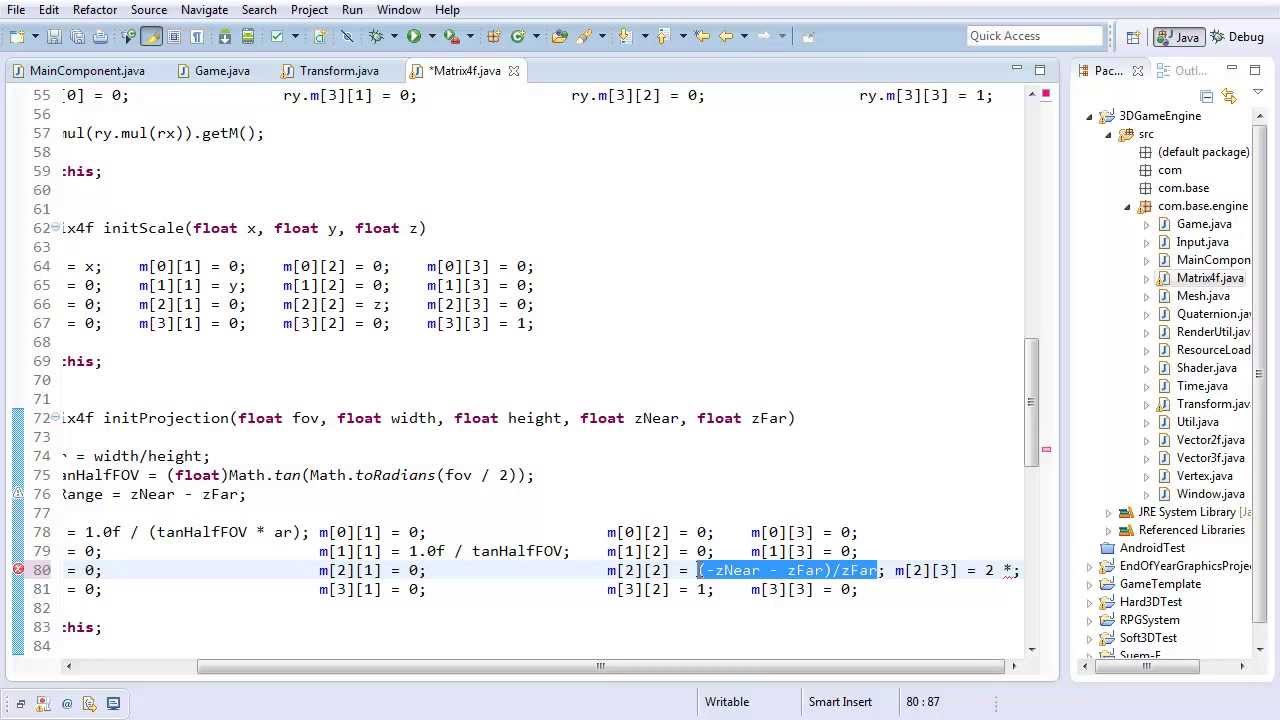
Task: Click Run Last Tool with red toolbox
Action: point(451,36)
